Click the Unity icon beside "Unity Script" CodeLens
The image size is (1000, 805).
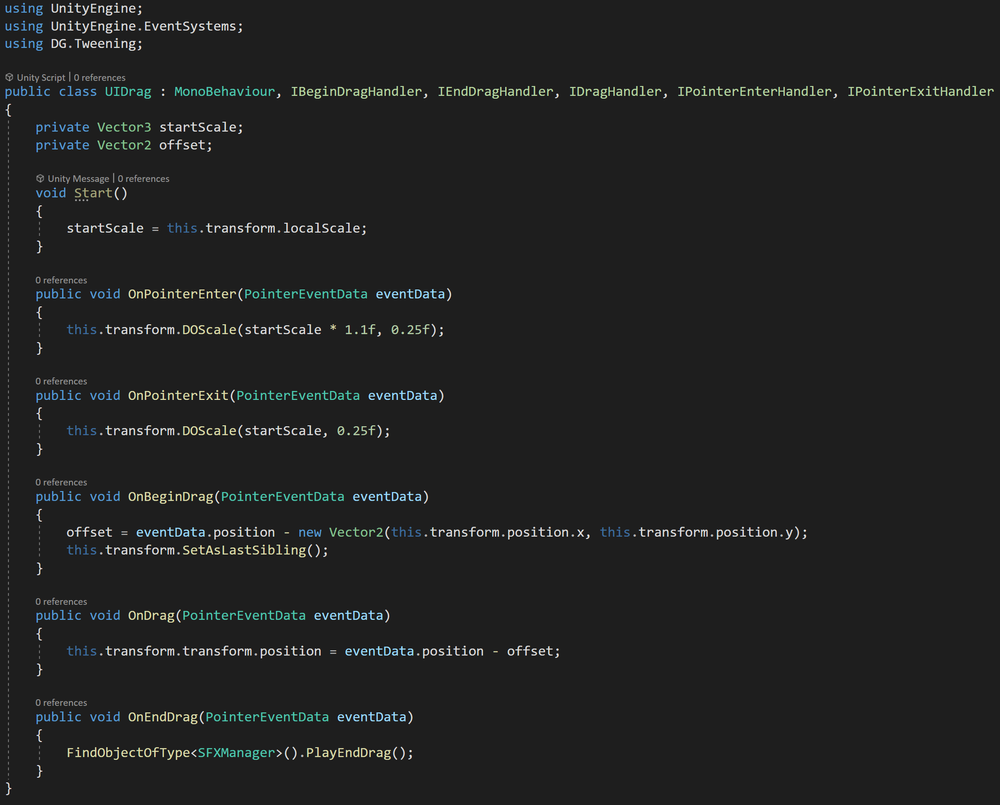[9, 76]
